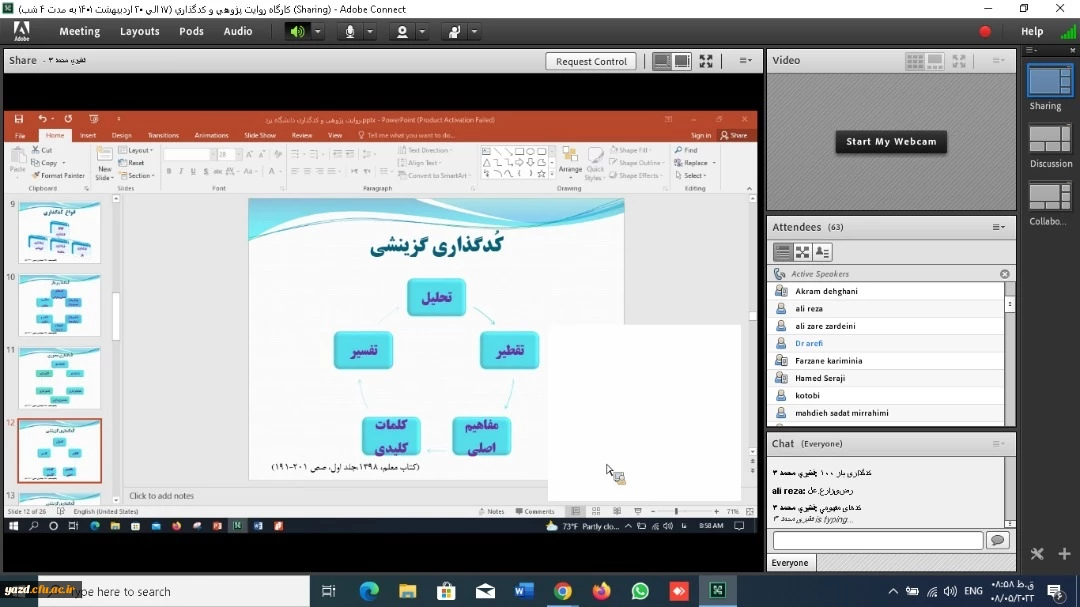Click the add new layout plus icon
The height and width of the screenshot is (607, 1080).
coord(1064,553)
